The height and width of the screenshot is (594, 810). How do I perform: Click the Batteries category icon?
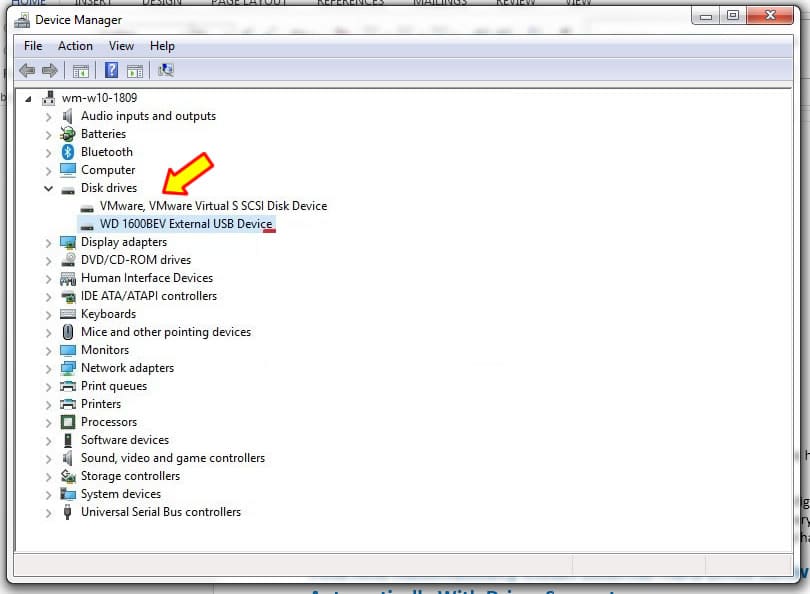[68, 134]
